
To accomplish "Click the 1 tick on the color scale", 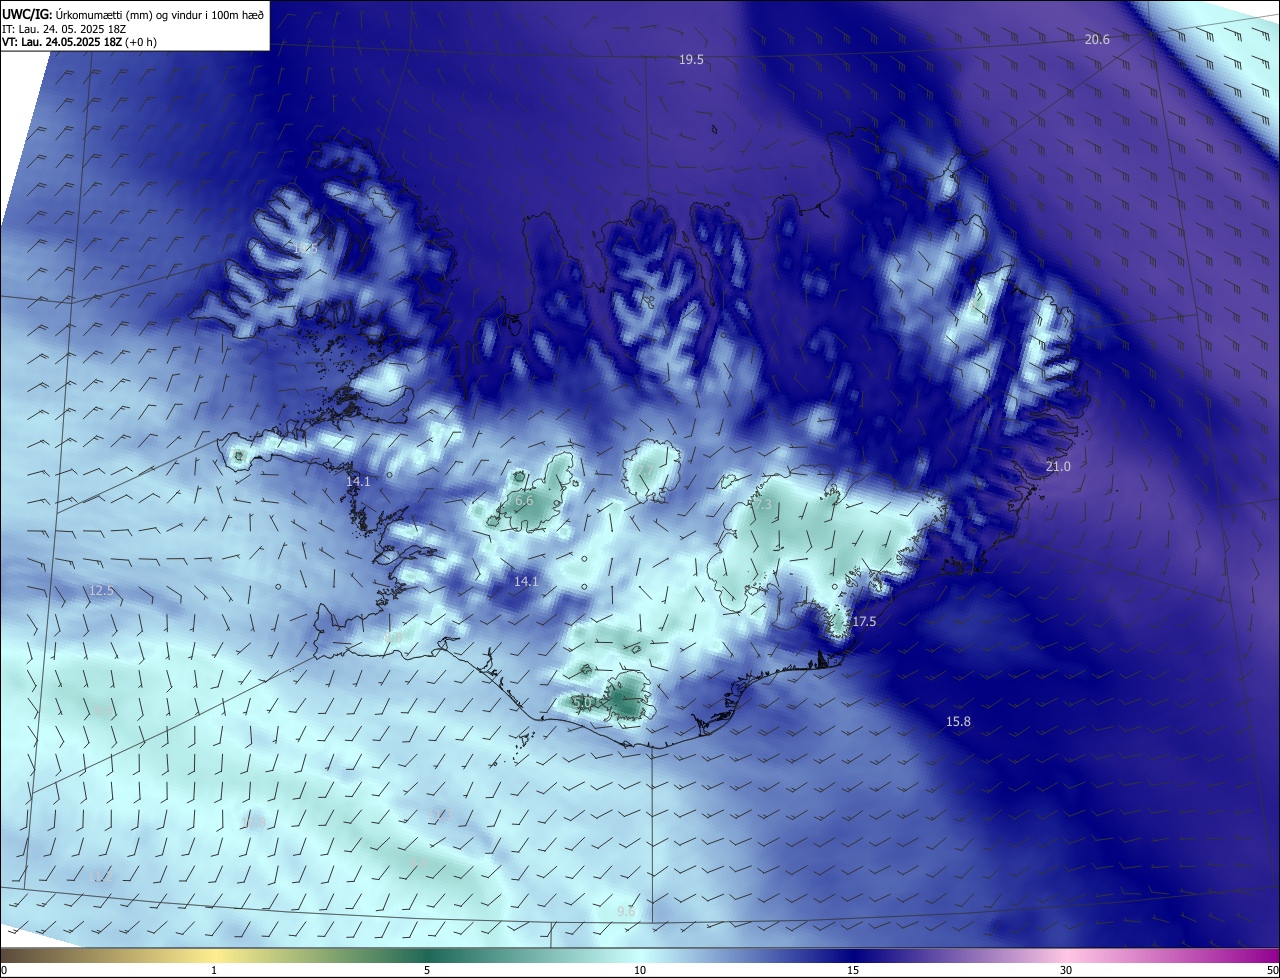I will [x=214, y=970].
